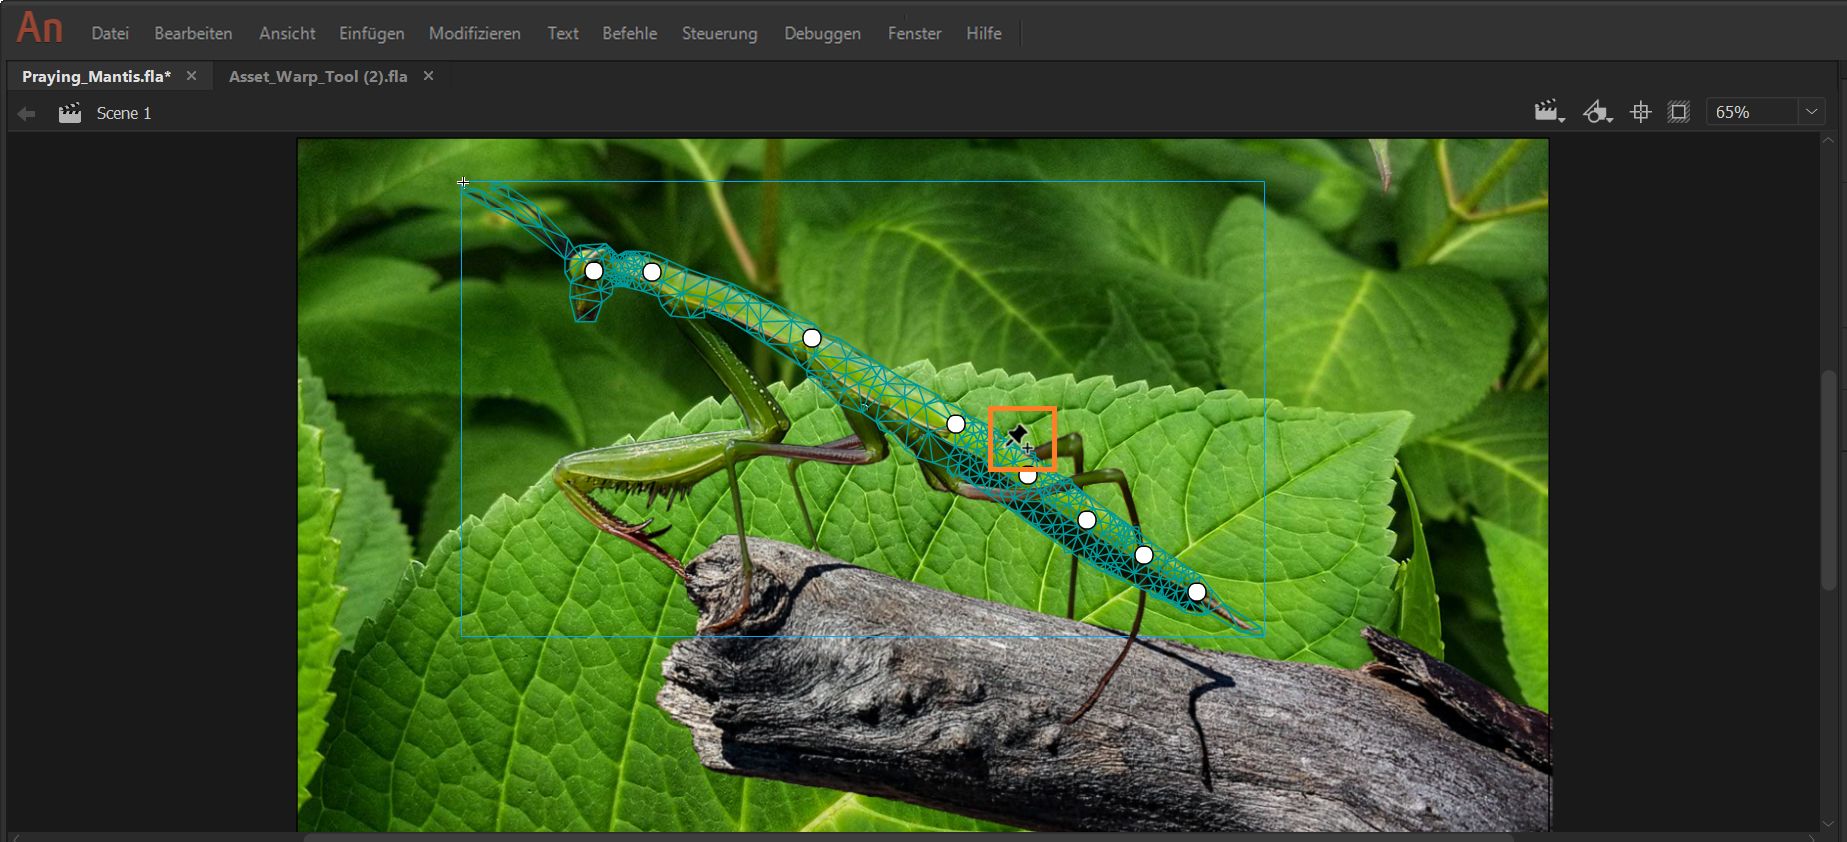Click the back arrow beside Scene 1
The width and height of the screenshot is (1847, 842).
[x=26, y=114]
